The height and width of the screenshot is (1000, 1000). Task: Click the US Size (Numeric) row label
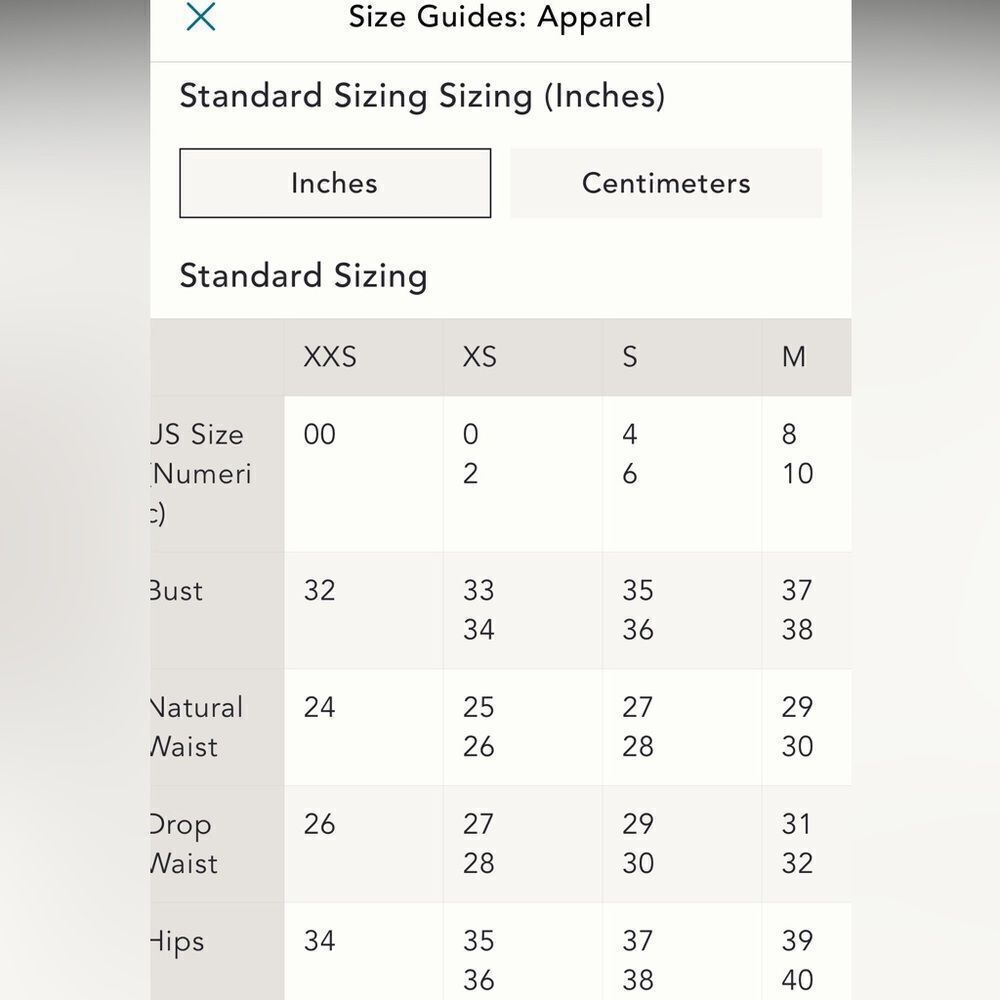(202, 474)
